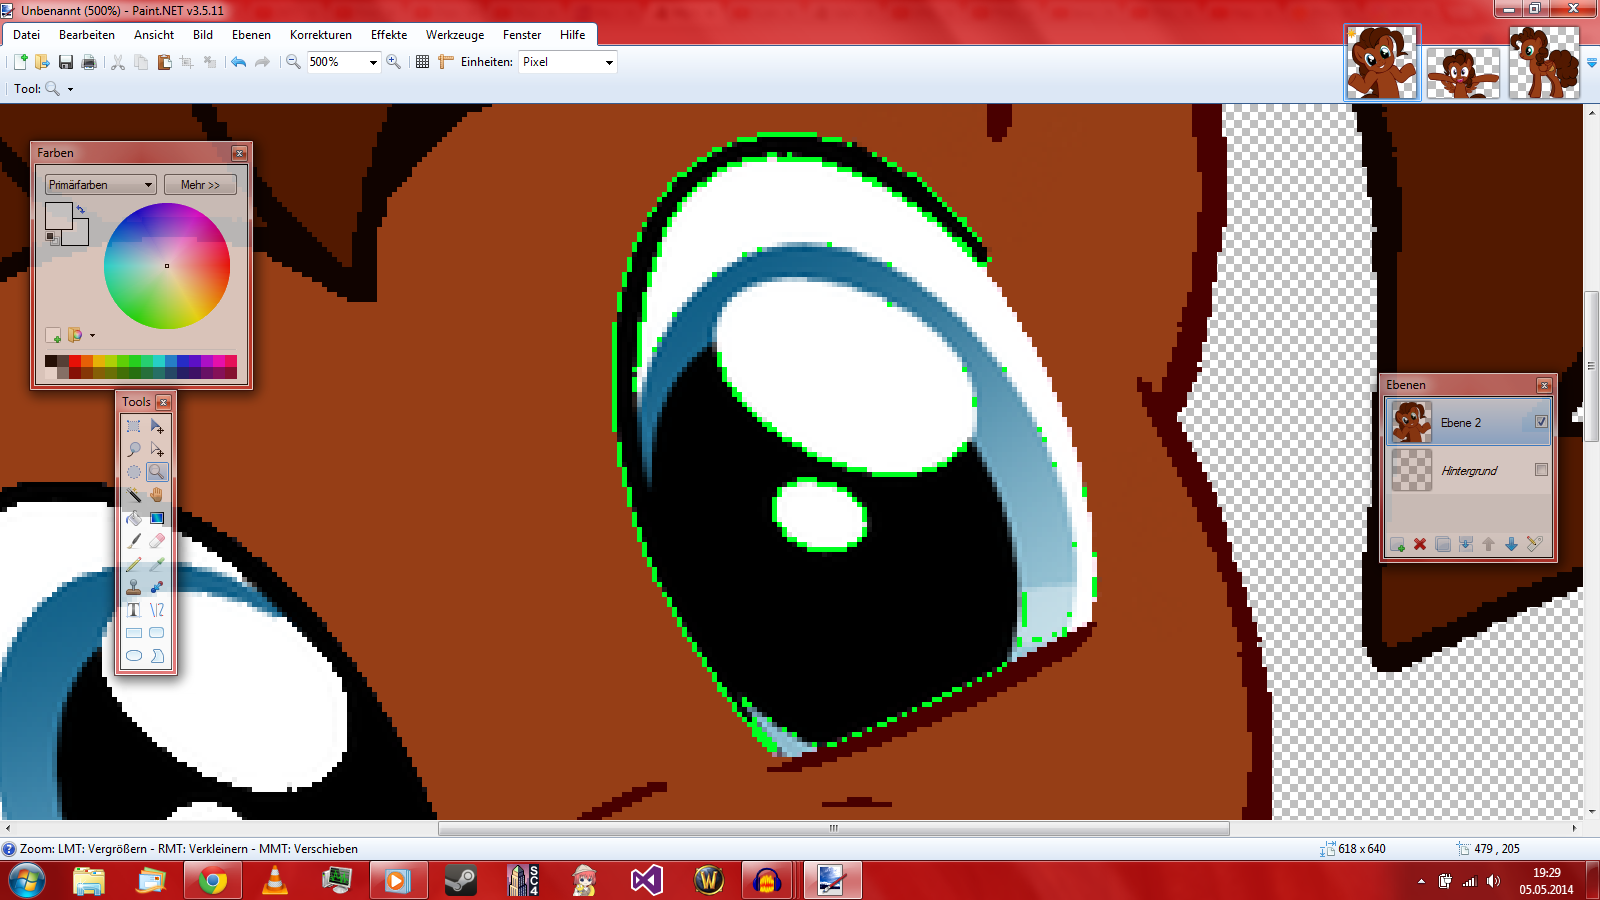Open the zoom level 500% dropdown
Image resolution: width=1600 pixels, height=900 pixels.
pyautogui.click(x=373, y=62)
